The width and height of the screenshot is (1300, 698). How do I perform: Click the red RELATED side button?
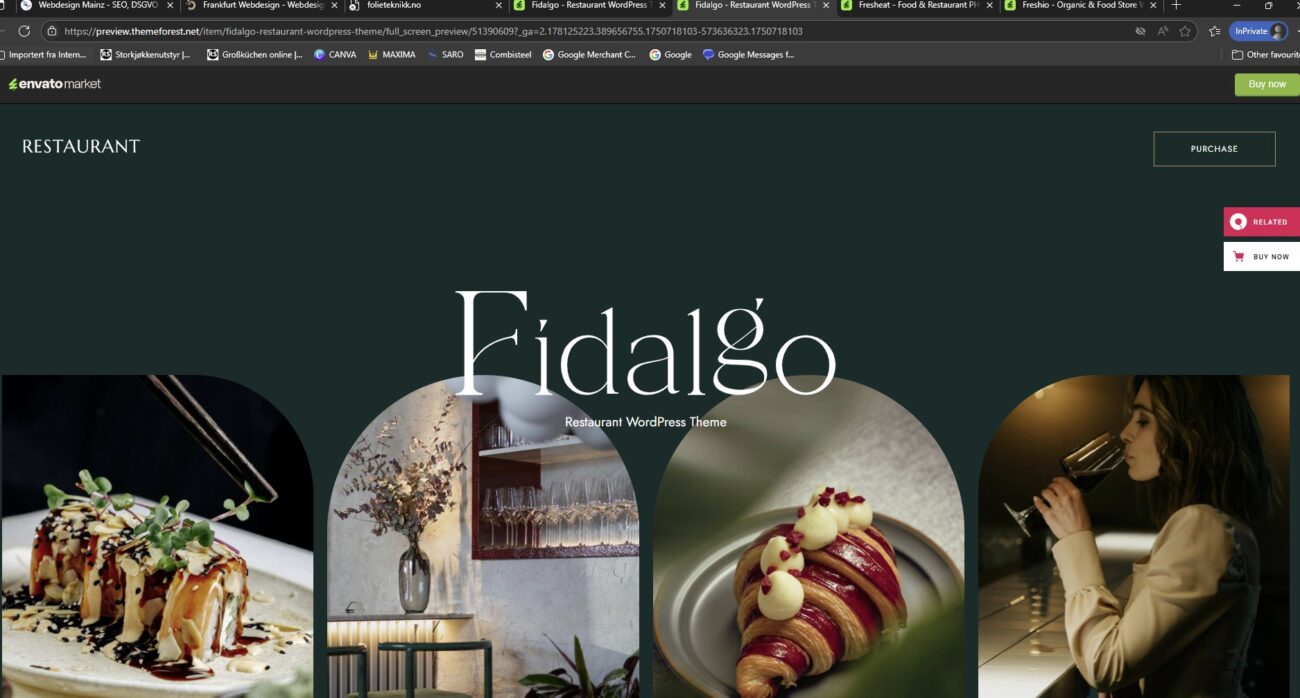pos(1261,222)
